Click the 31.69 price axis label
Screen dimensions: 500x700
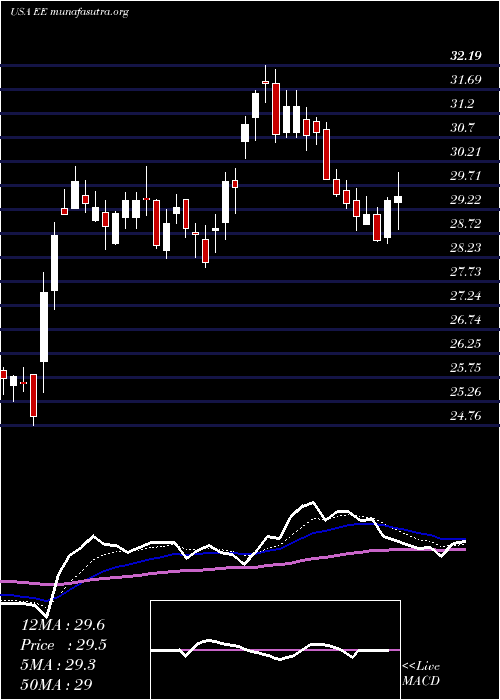(466, 80)
